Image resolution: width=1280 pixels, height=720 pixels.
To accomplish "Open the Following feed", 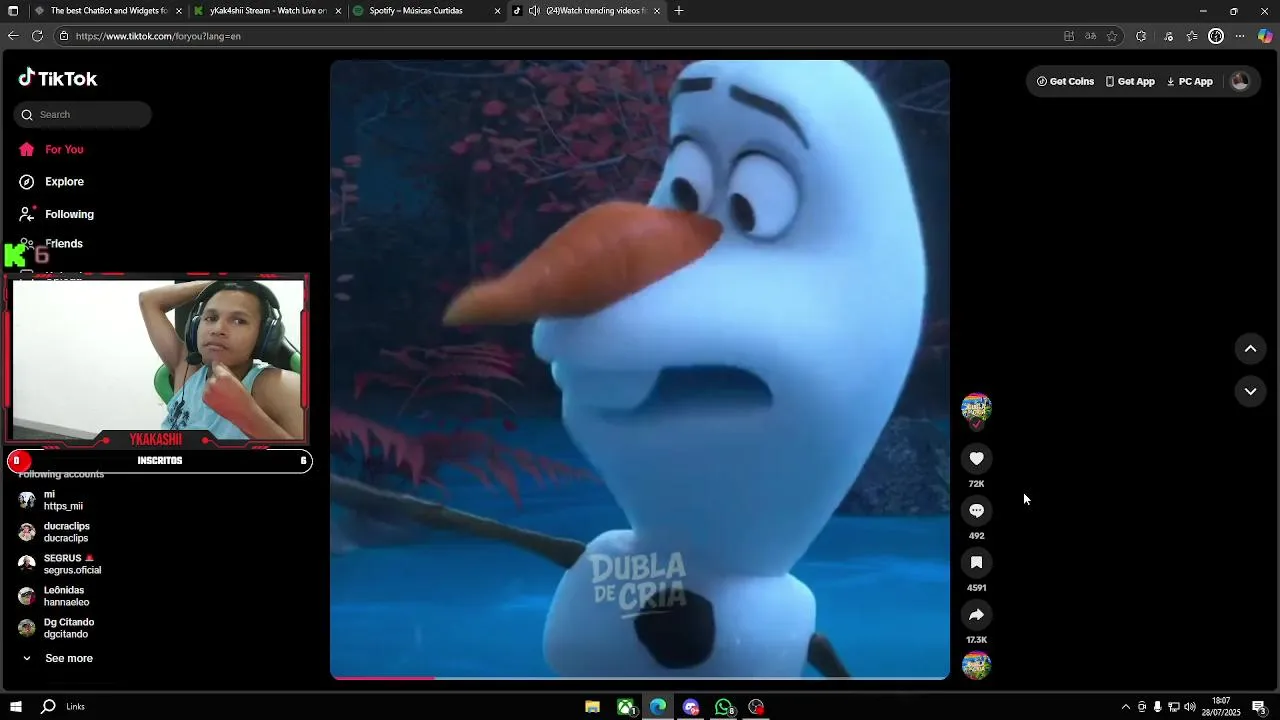I will pyautogui.click(x=56, y=214).
